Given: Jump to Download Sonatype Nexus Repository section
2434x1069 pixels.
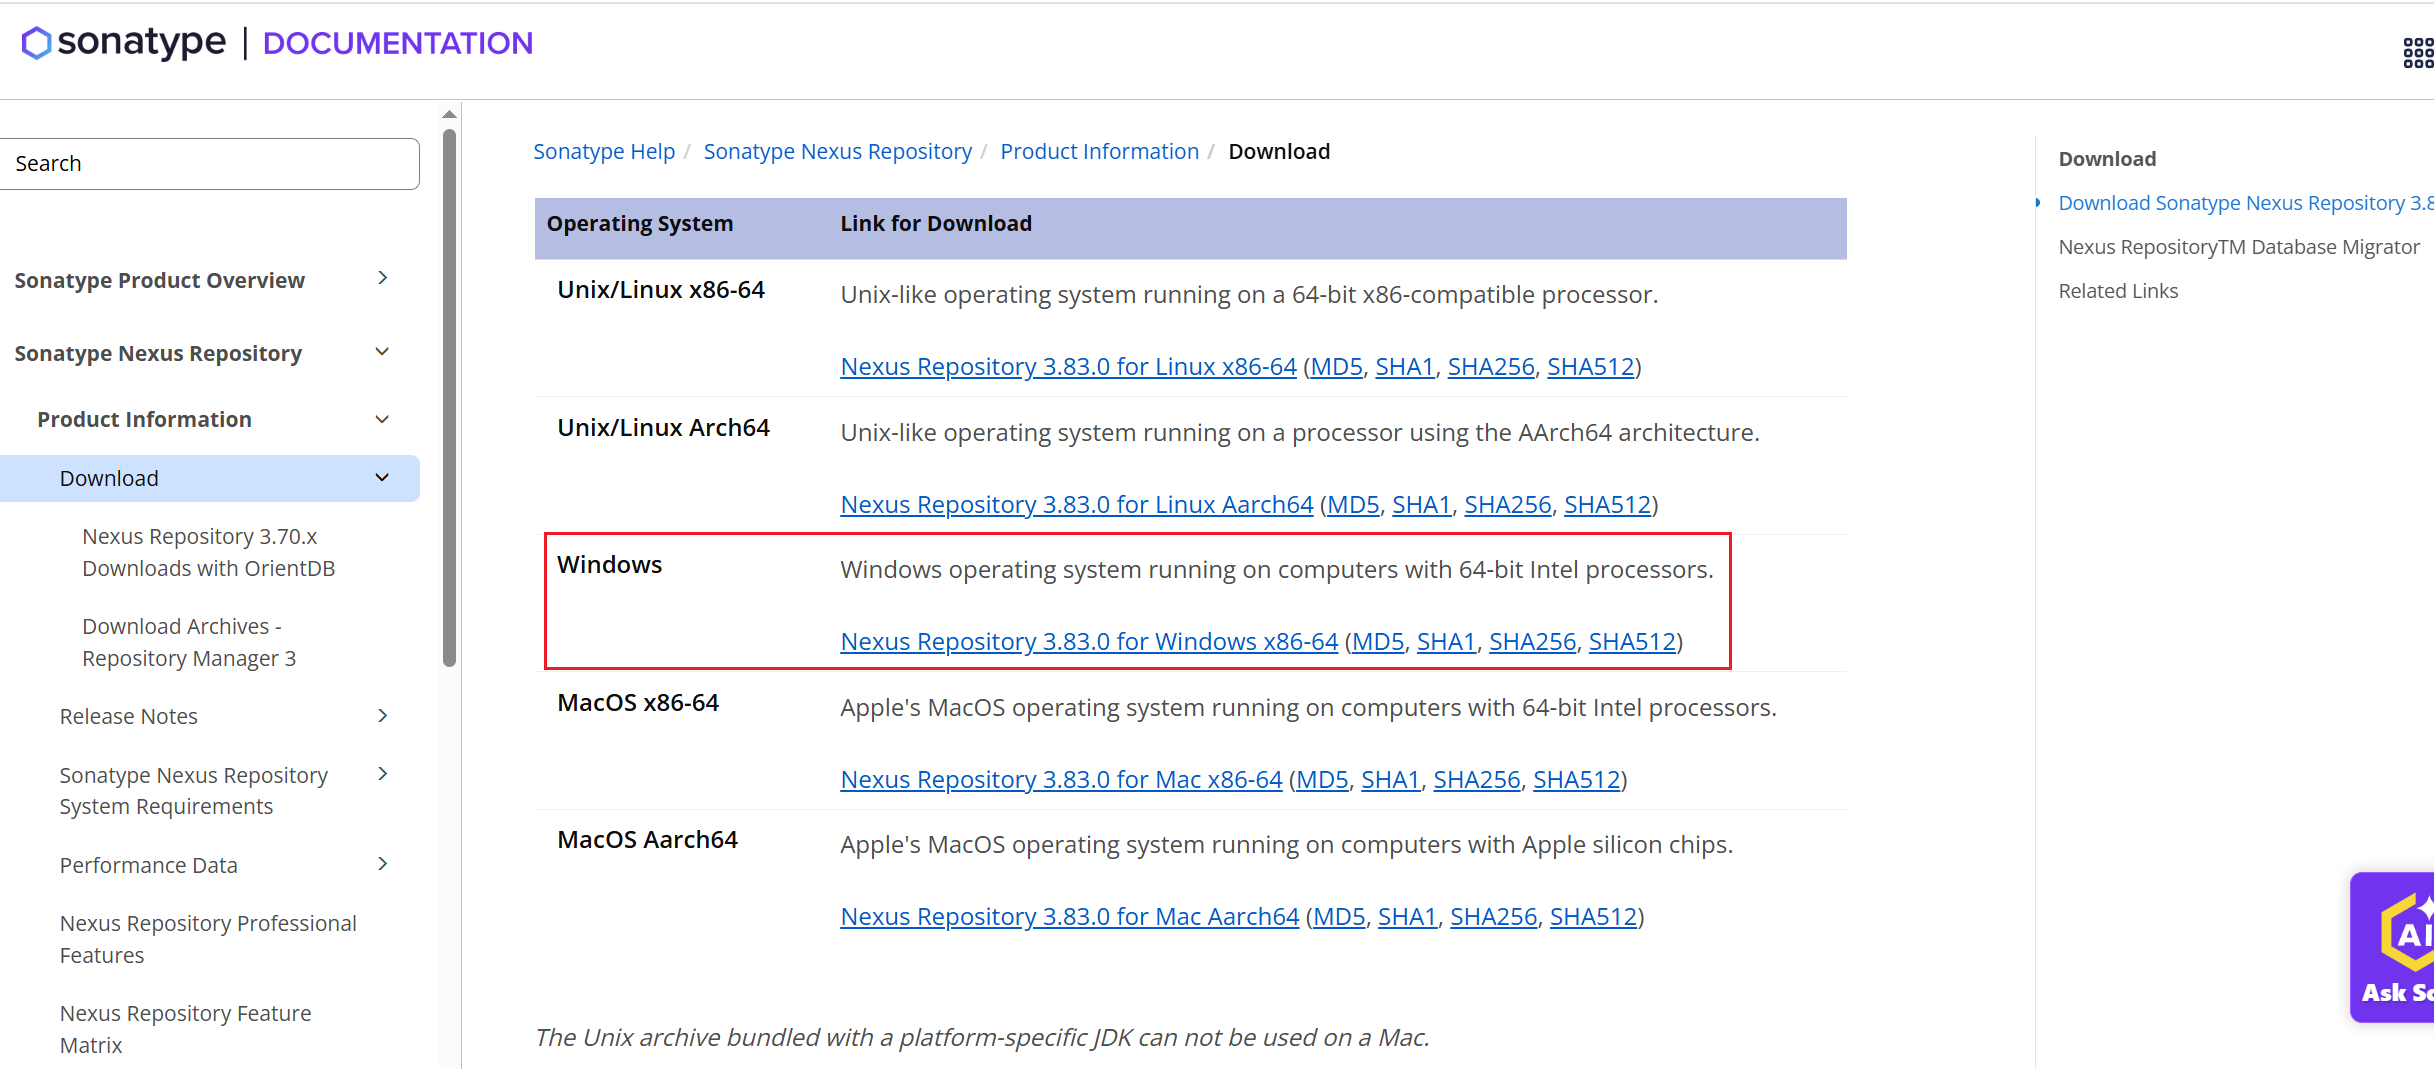Looking at the screenshot, I should coord(2246,203).
